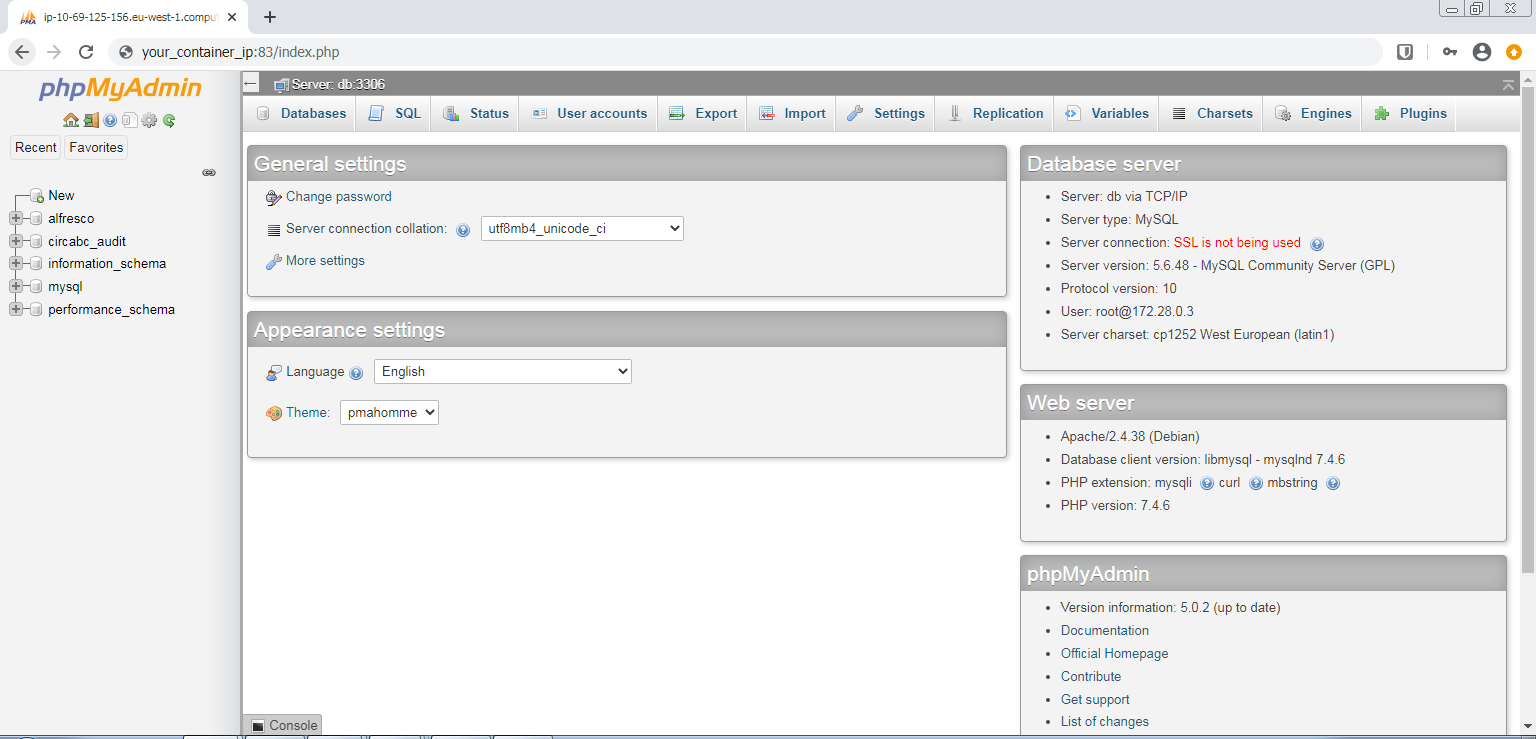Open the MySQL documentation pages icon

tap(129, 120)
